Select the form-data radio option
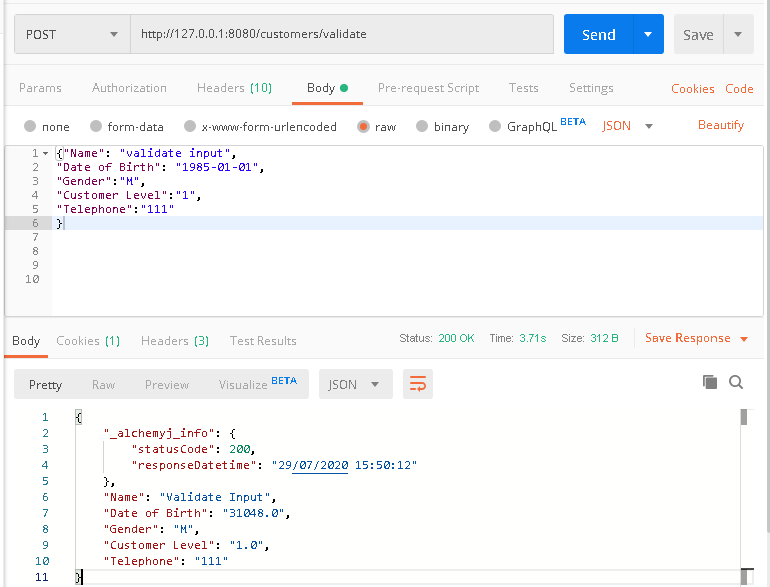Screen dimensions: 770x587 (x=96, y=127)
